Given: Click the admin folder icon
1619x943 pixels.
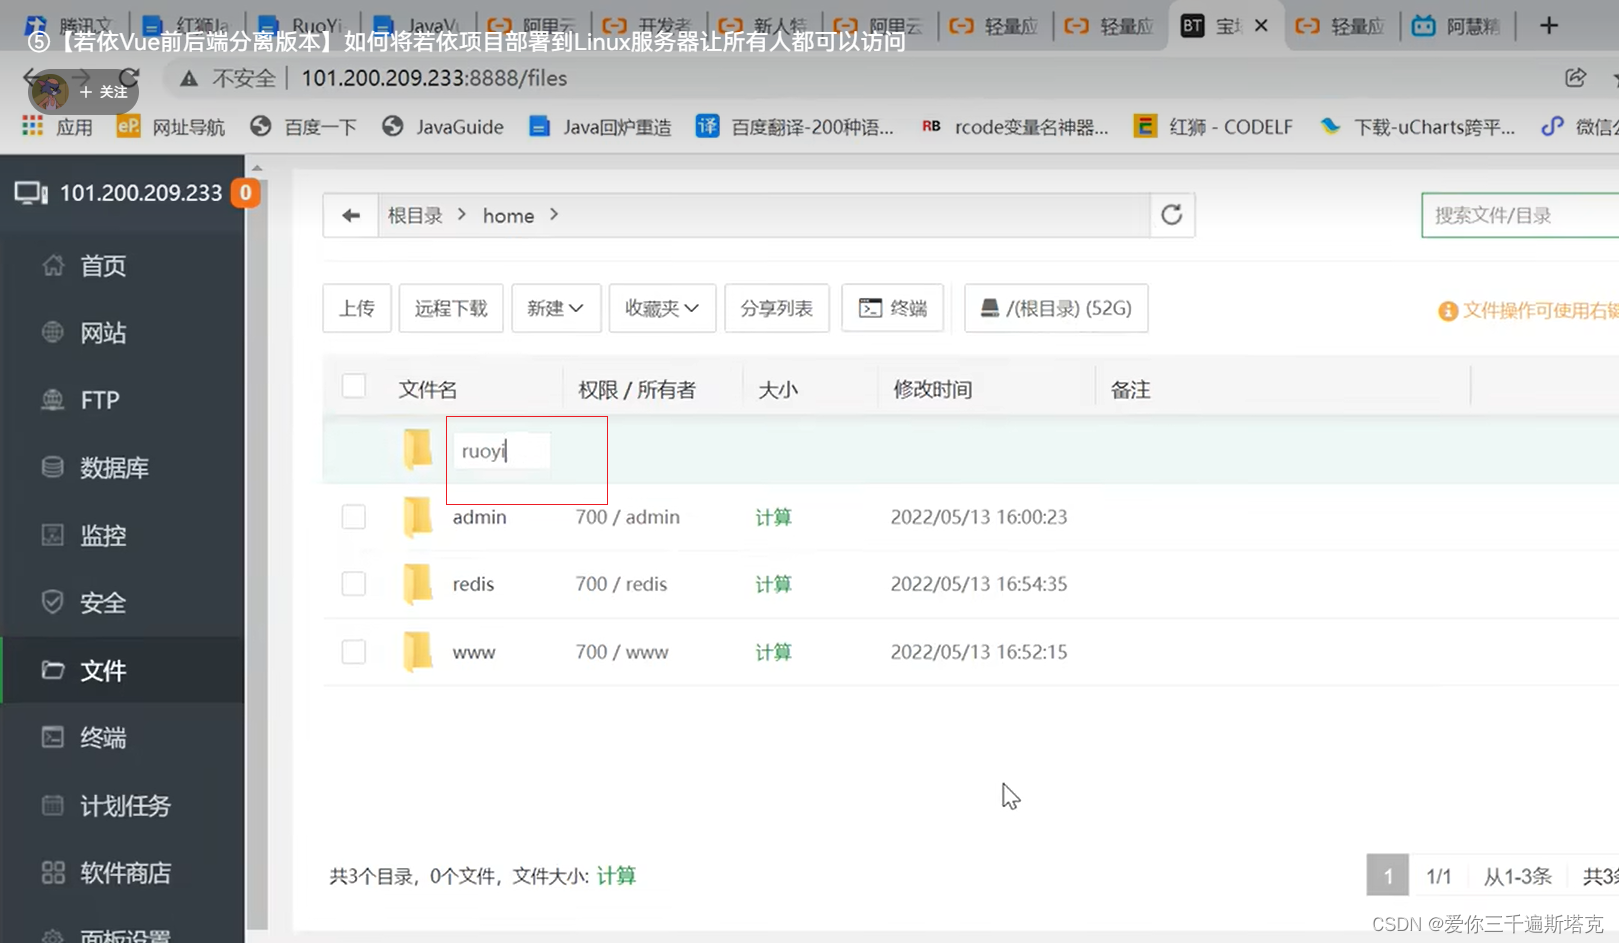Looking at the screenshot, I should 418,517.
